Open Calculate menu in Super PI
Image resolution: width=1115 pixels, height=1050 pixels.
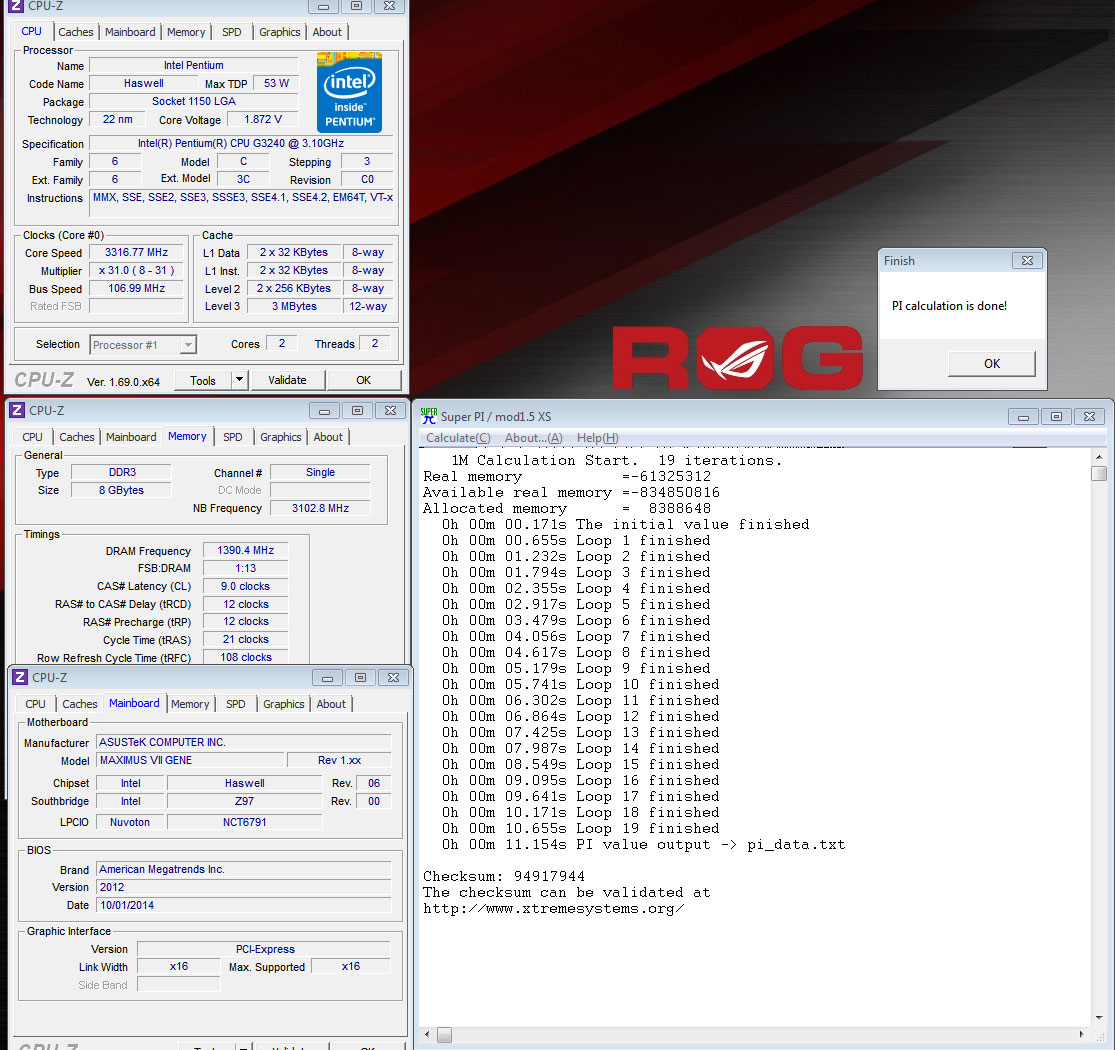(x=458, y=438)
